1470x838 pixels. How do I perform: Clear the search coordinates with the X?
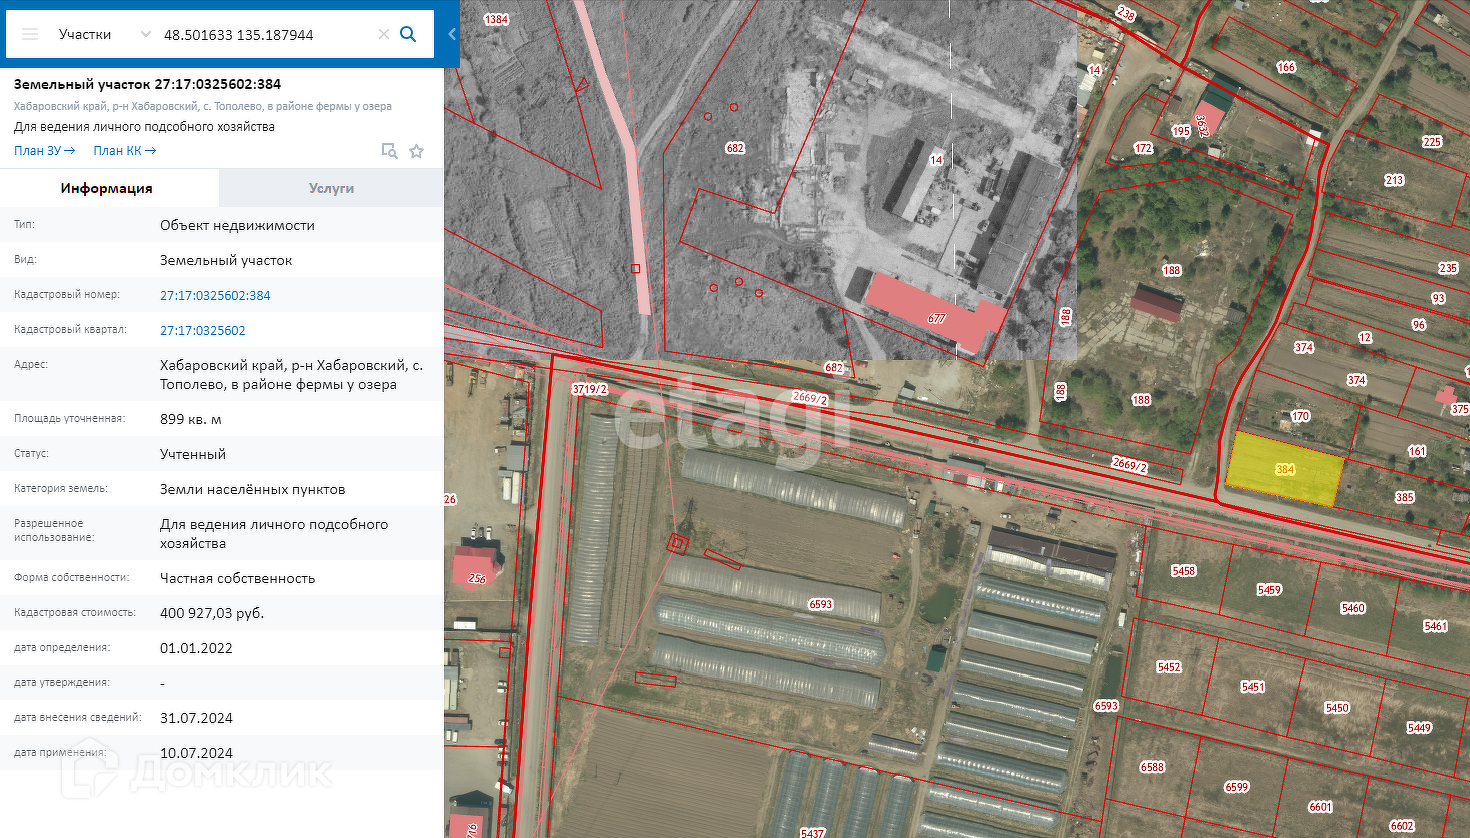[383, 34]
